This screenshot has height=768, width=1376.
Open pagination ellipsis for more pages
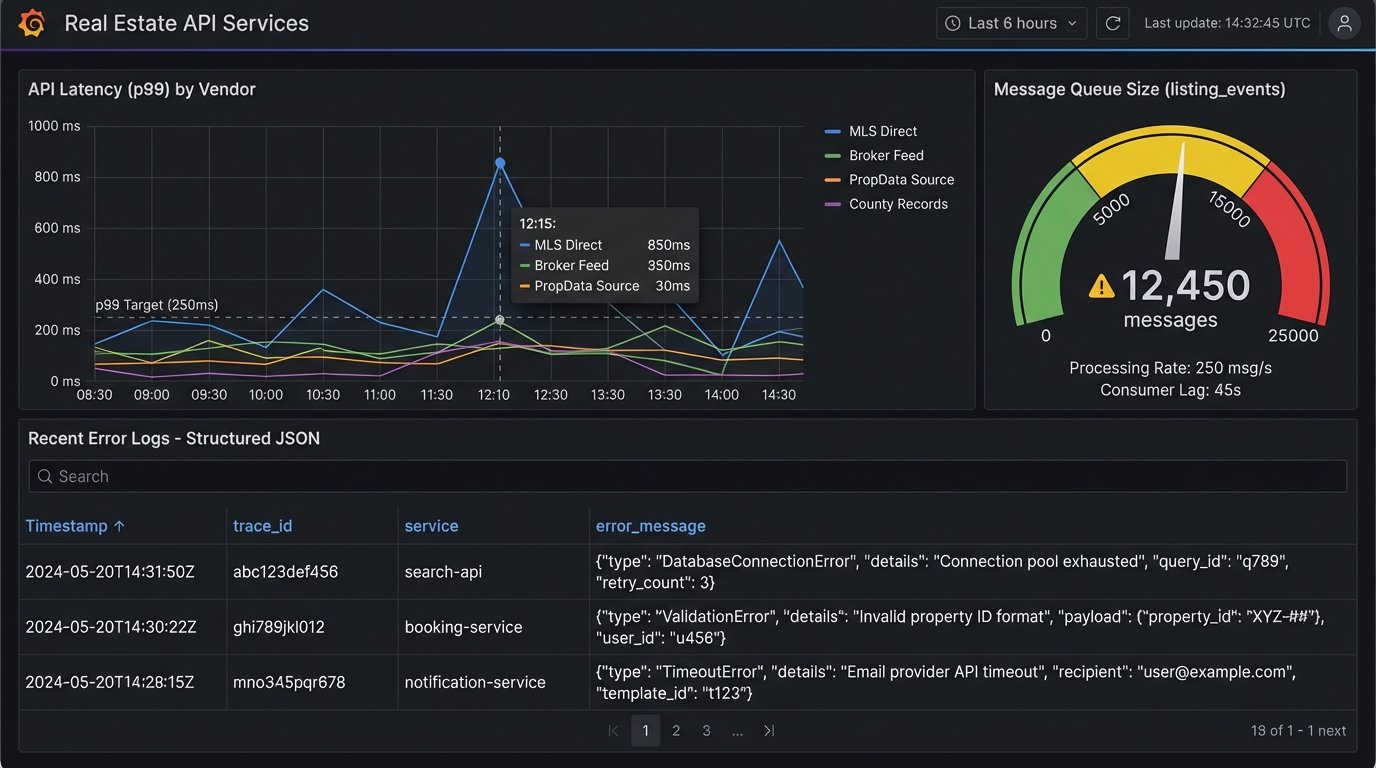pyautogui.click(x=737, y=731)
